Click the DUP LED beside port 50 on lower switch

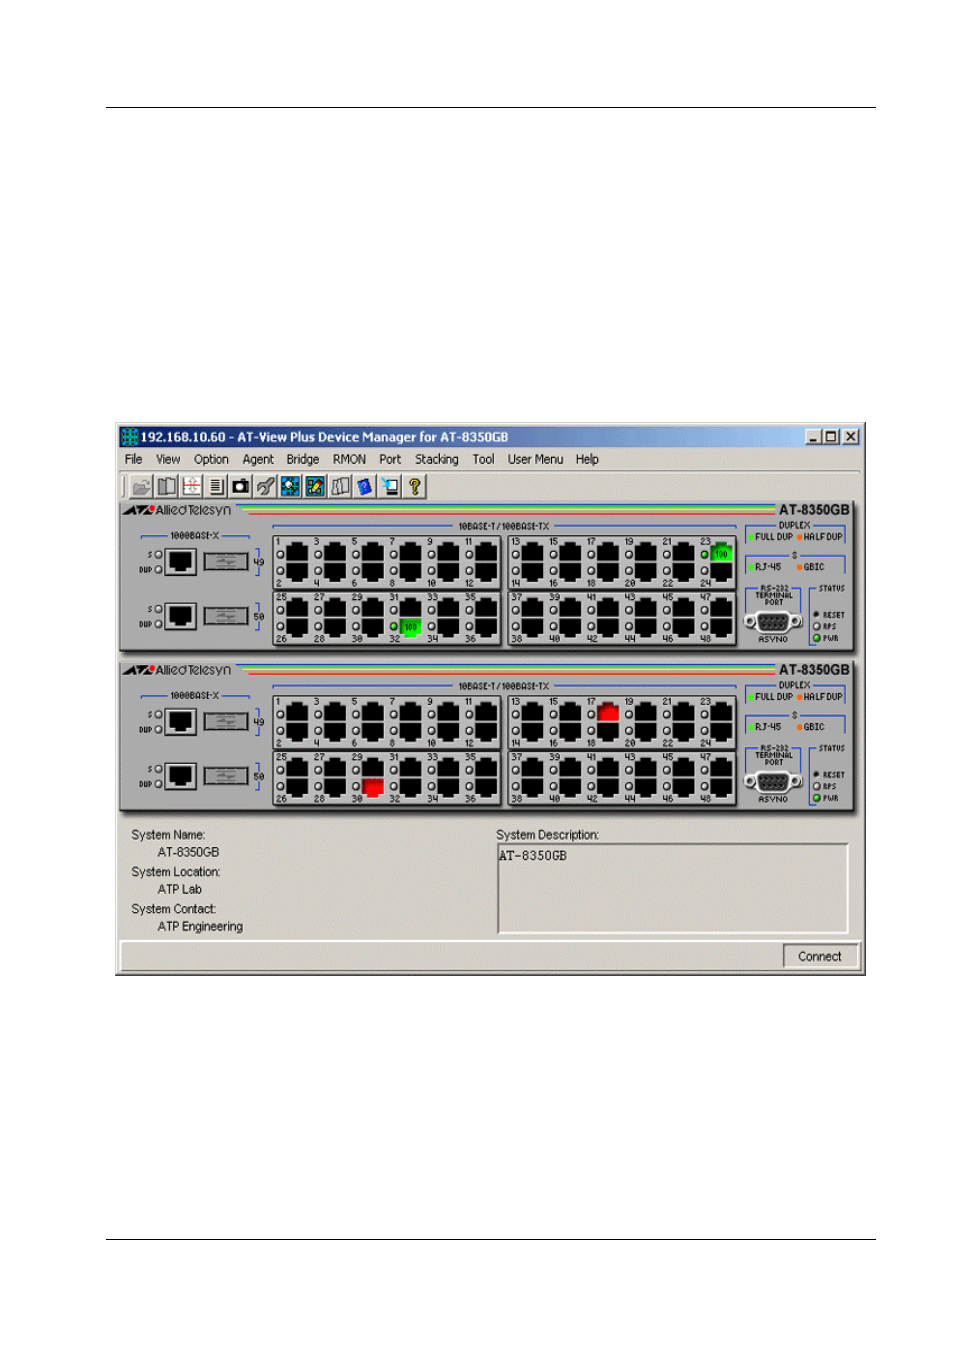click(x=158, y=784)
